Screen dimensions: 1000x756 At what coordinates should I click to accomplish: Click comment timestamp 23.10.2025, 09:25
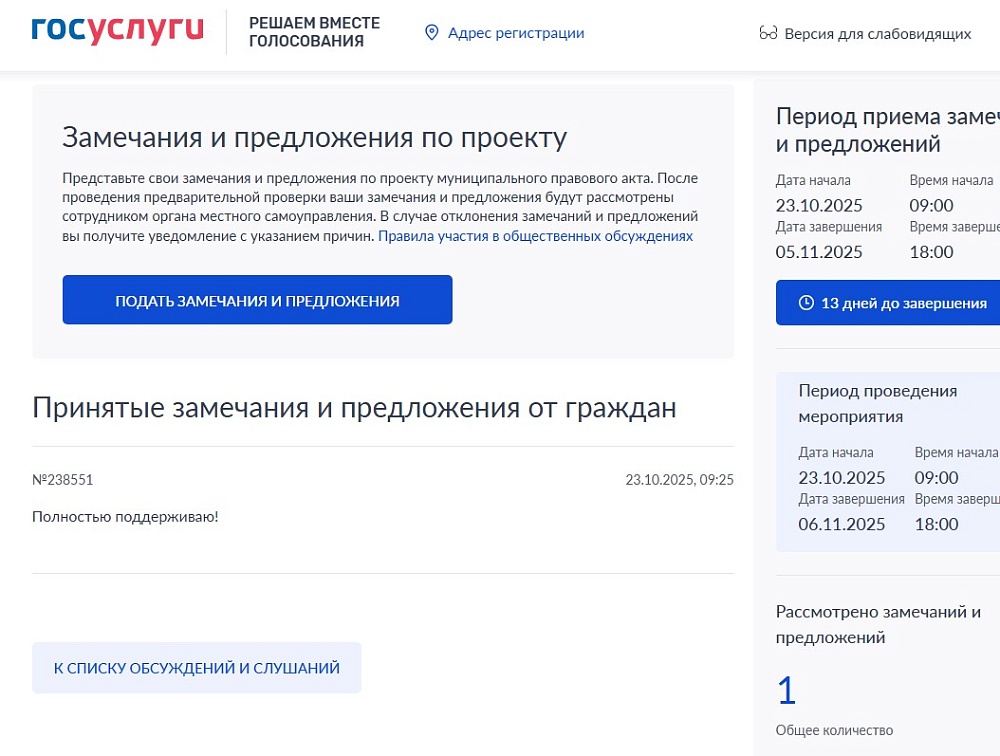tap(679, 480)
